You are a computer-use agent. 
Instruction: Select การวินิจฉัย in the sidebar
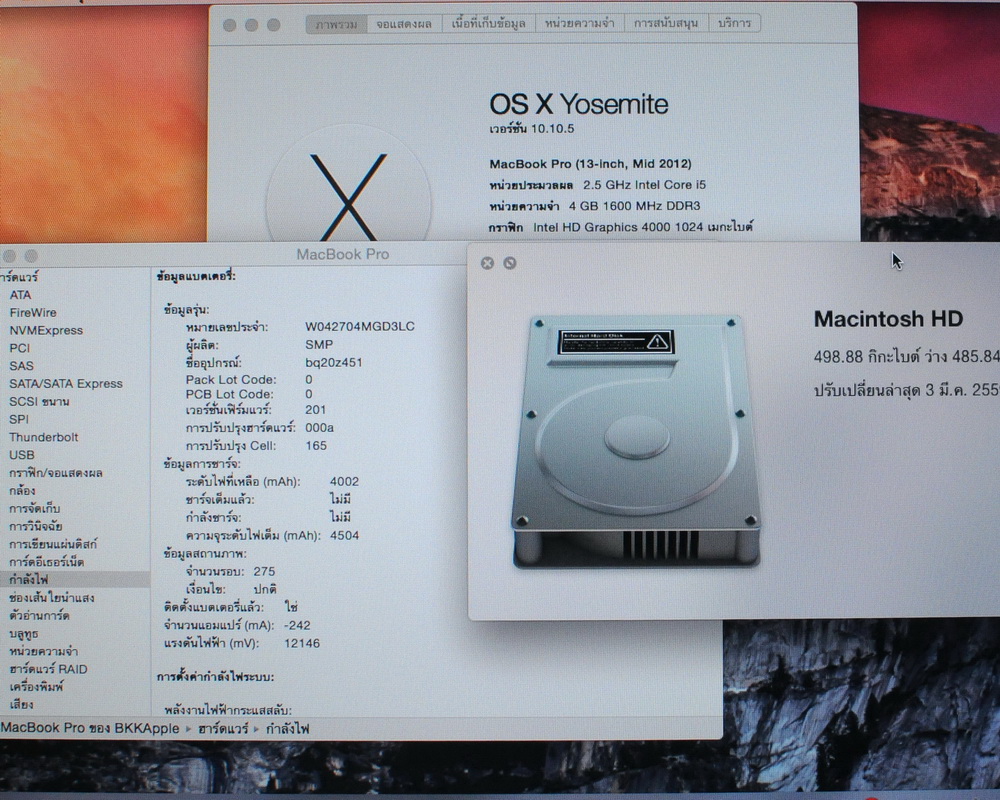[35, 526]
